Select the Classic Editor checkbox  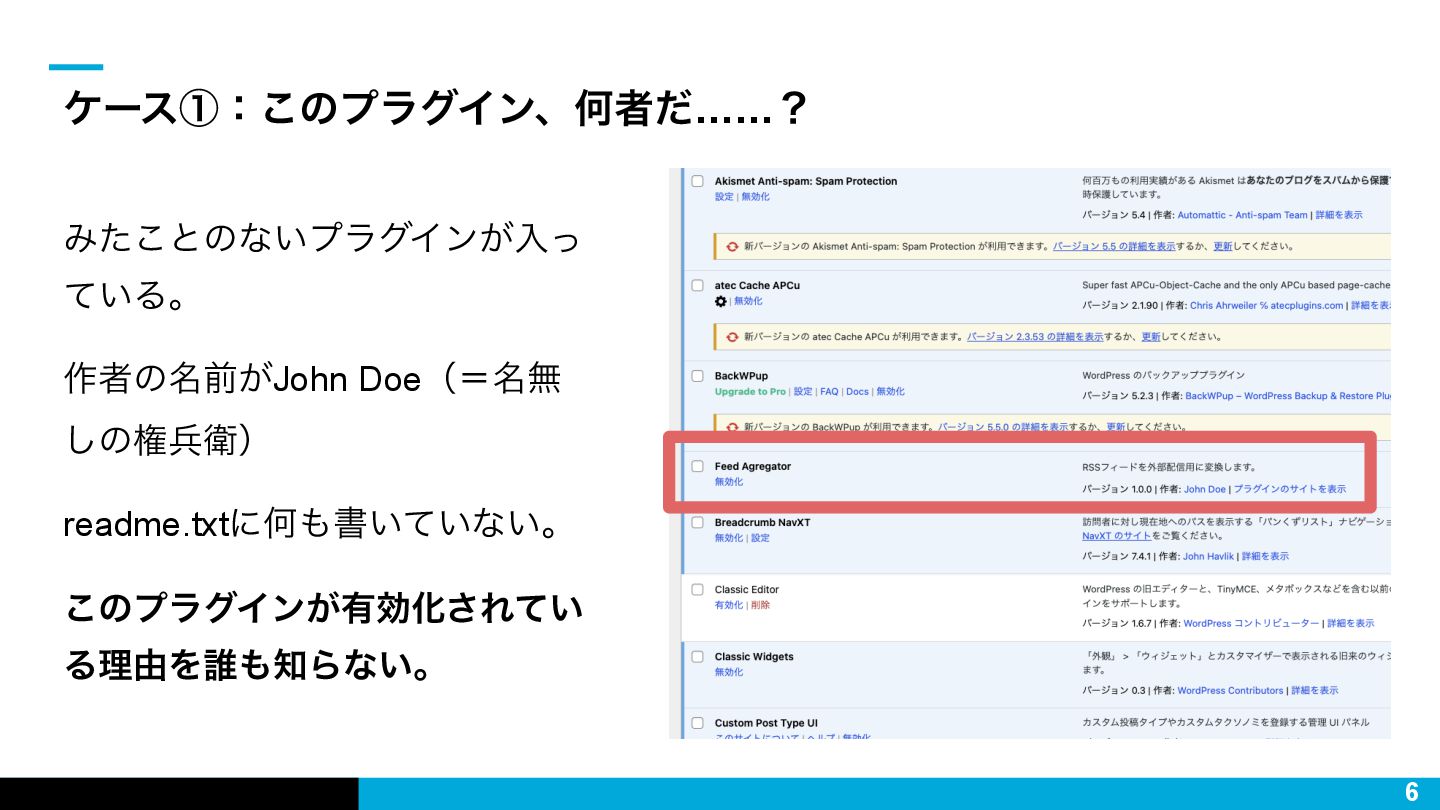[x=698, y=589]
